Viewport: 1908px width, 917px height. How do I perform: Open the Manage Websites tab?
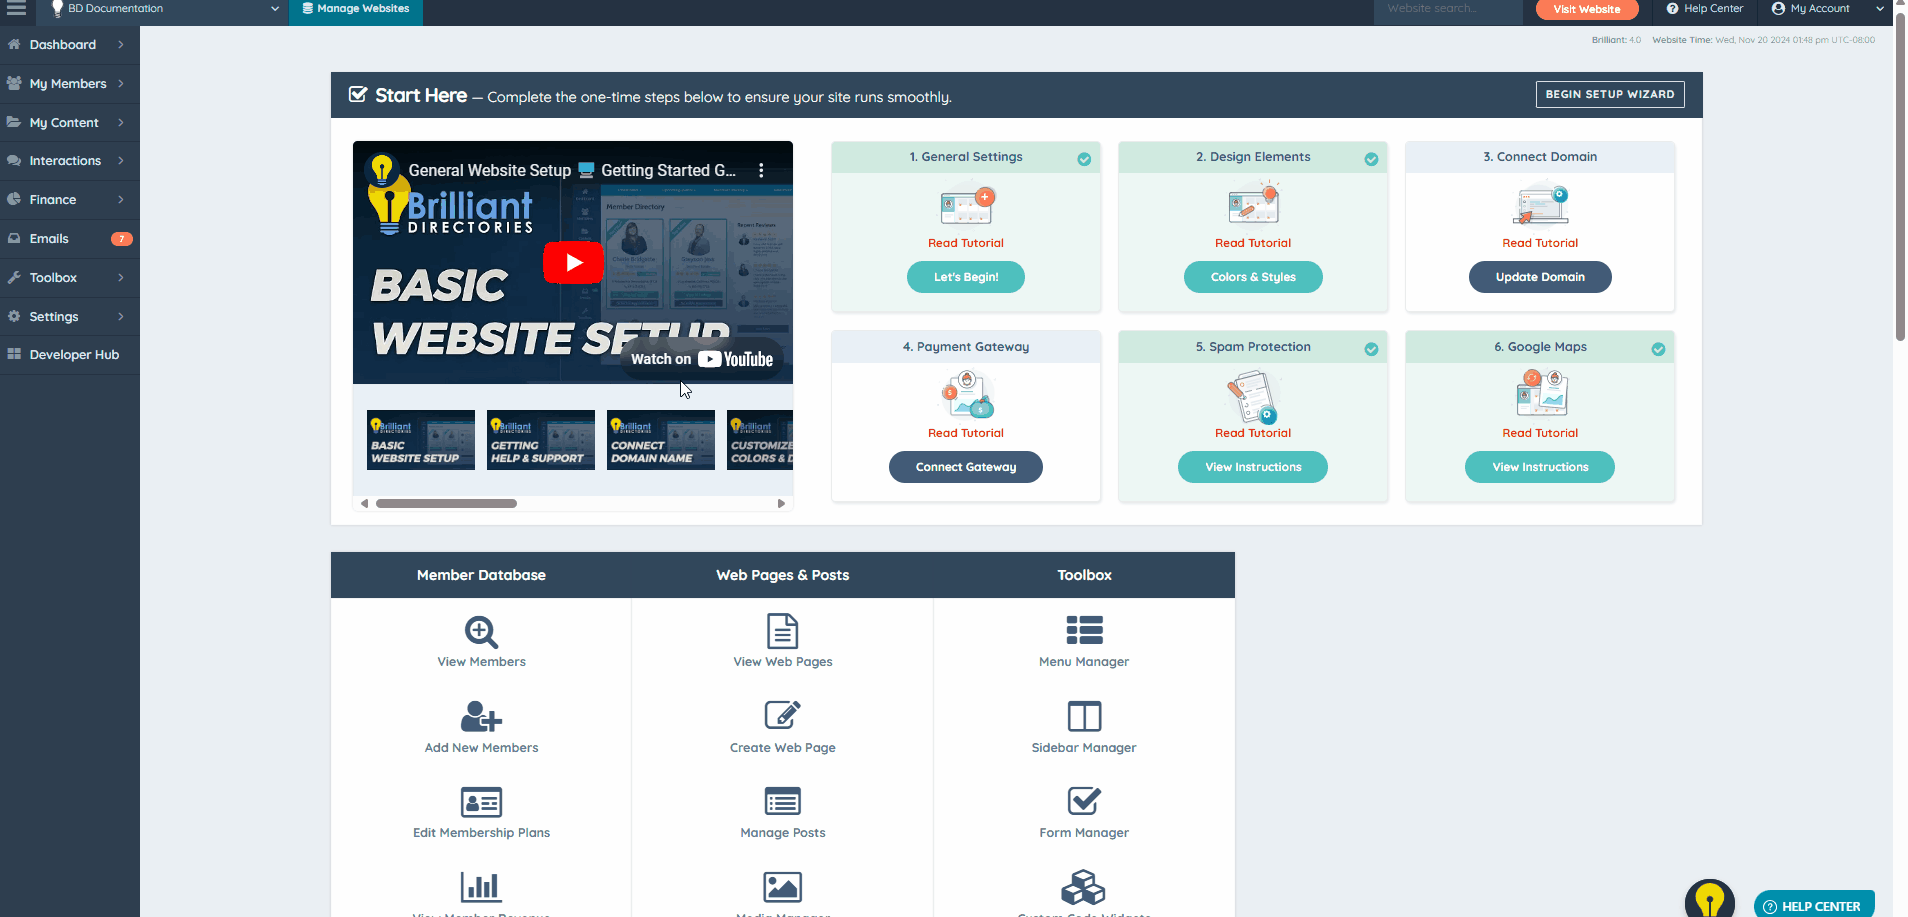355,9
